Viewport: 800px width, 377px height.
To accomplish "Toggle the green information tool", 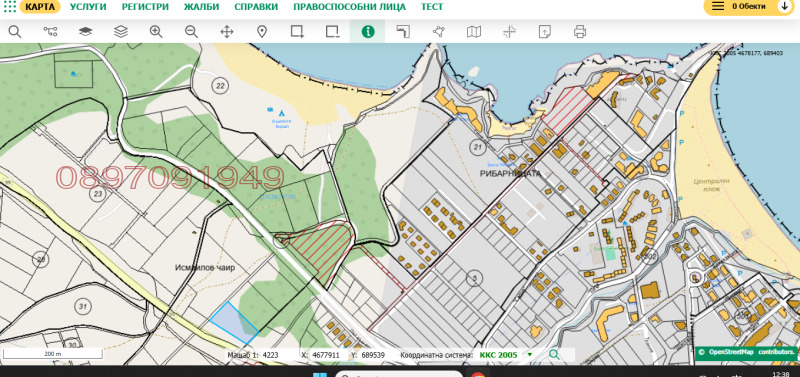I will [368, 32].
